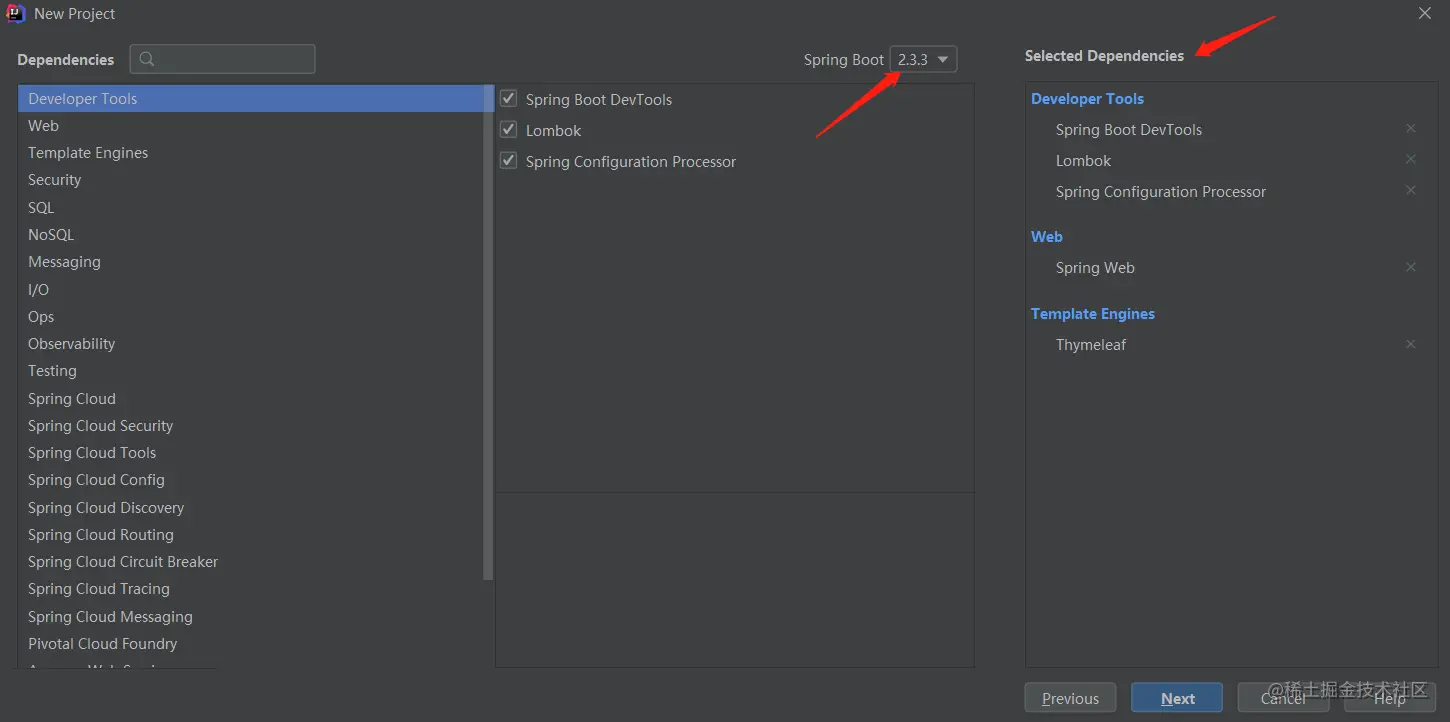
Task: Click the search magnifier icon
Action: pos(147,59)
